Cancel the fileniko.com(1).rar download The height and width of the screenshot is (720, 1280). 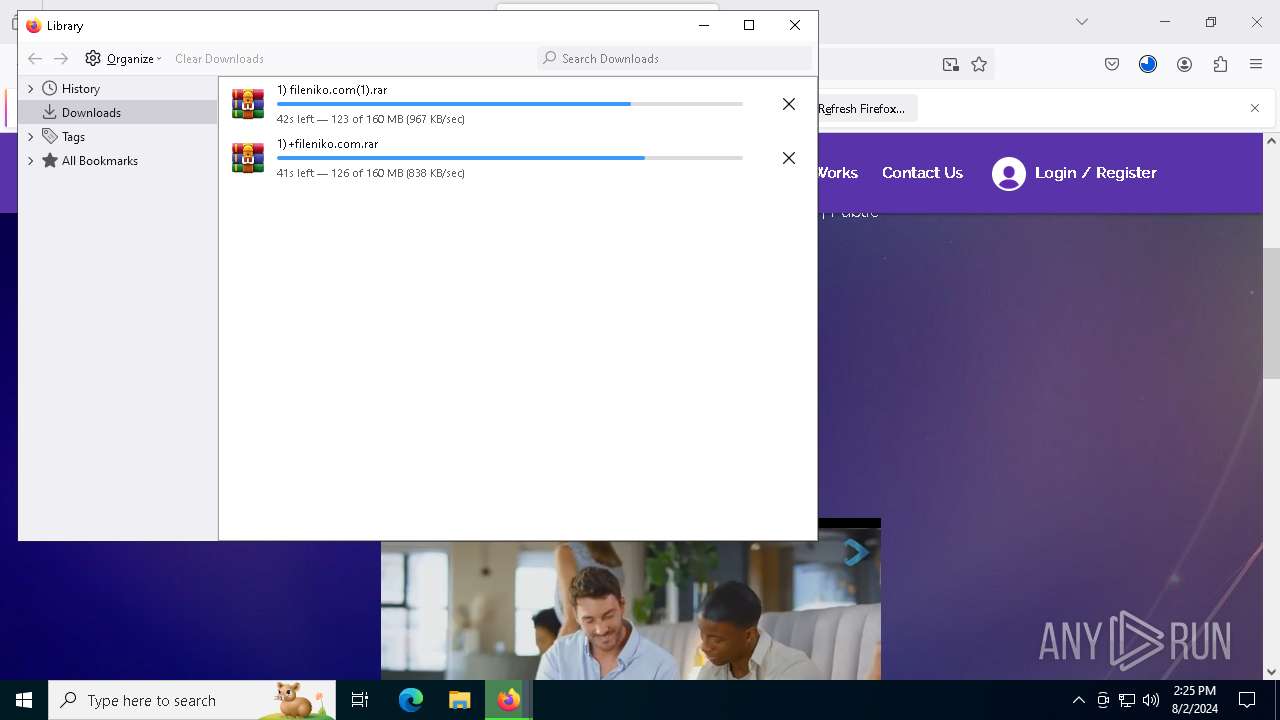789,104
